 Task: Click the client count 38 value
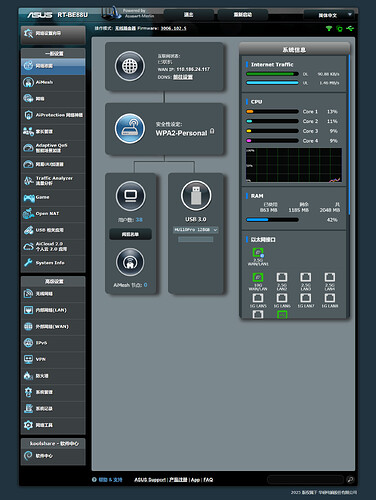[x=139, y=220]
